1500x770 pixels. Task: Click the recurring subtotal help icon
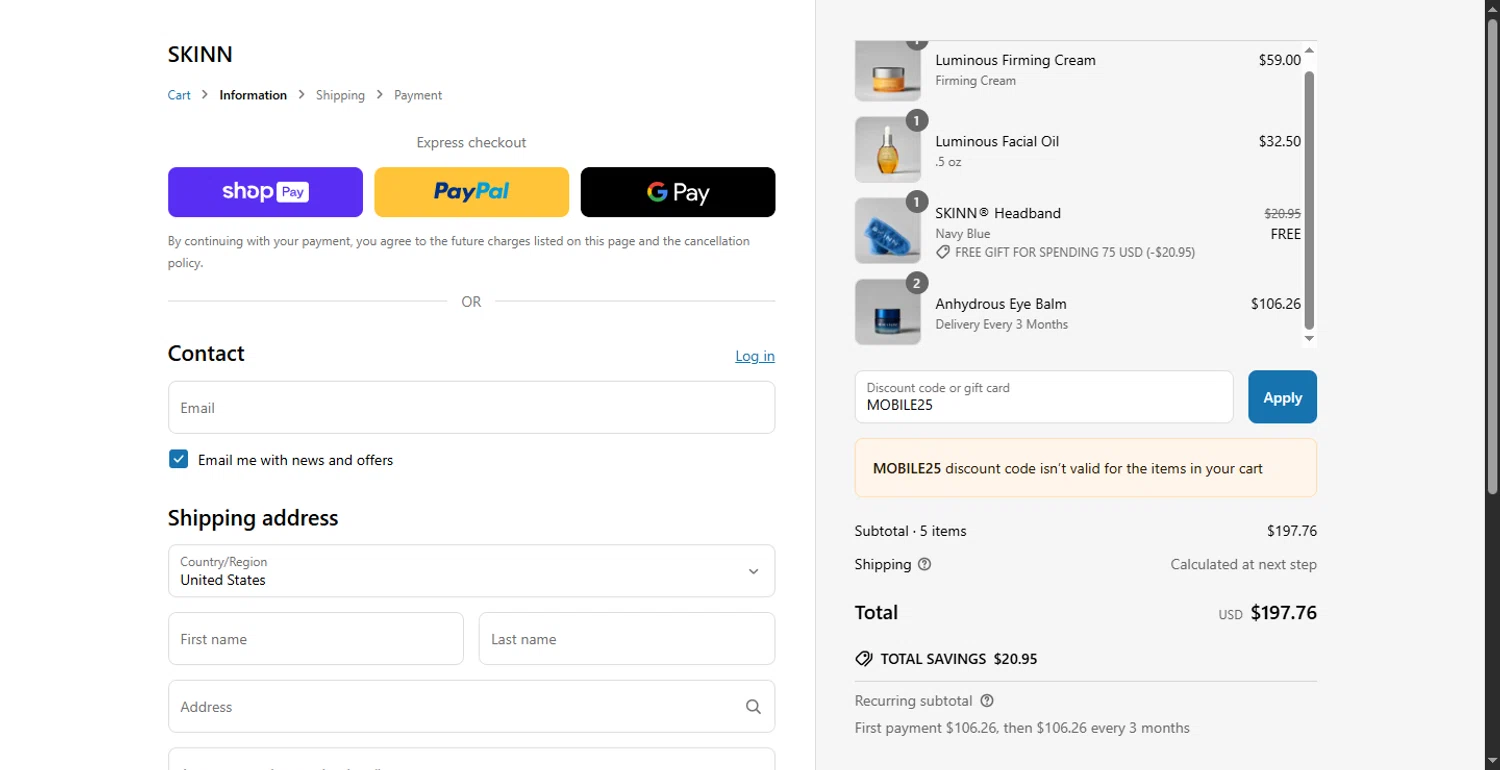click(987, 701)
